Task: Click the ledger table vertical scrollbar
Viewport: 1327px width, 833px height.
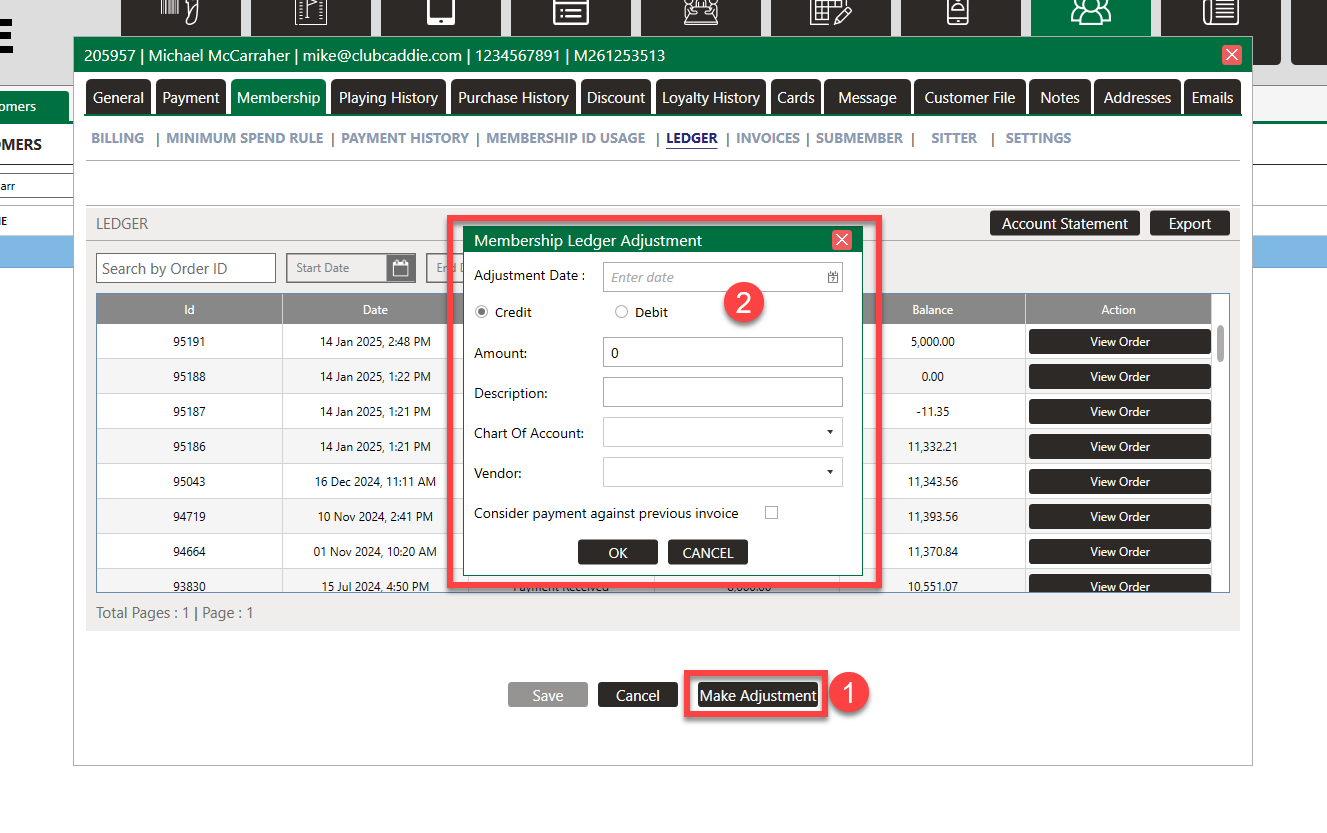Action: click(x=1221, y=343)
